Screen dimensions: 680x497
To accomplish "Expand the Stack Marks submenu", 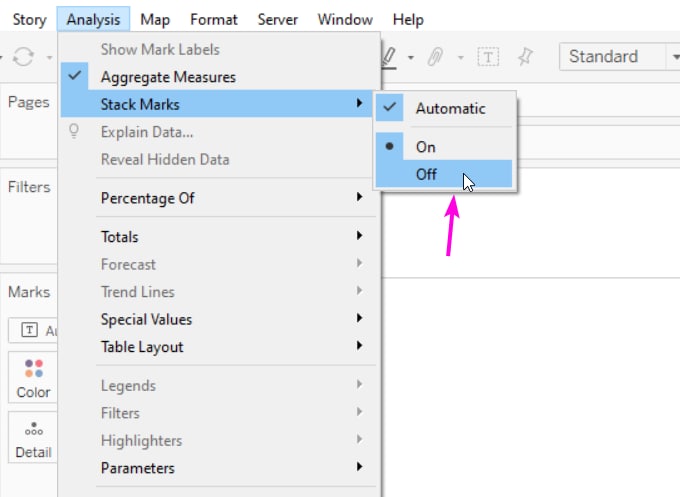I will tap(219, 104).
